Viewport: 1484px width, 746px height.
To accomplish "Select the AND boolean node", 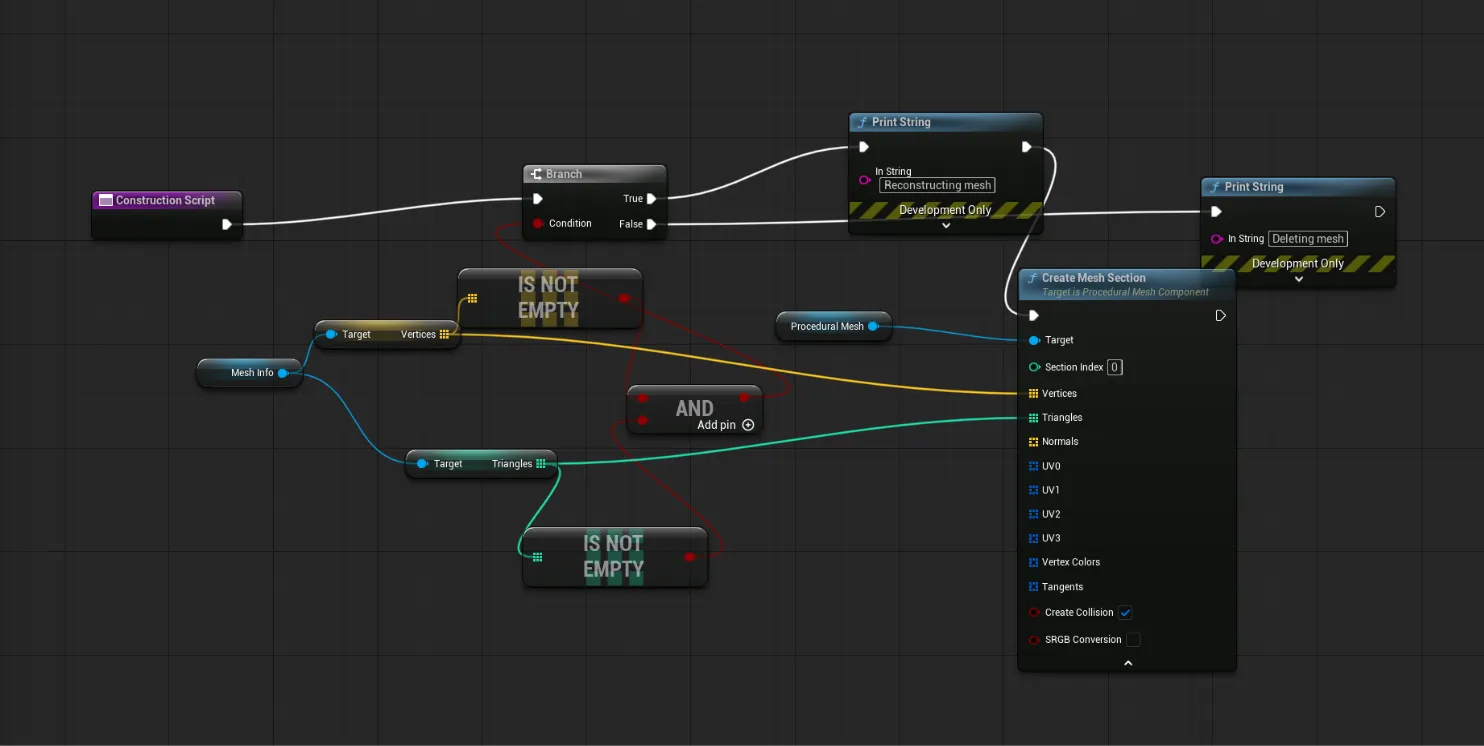I will (x=694, y=409).
